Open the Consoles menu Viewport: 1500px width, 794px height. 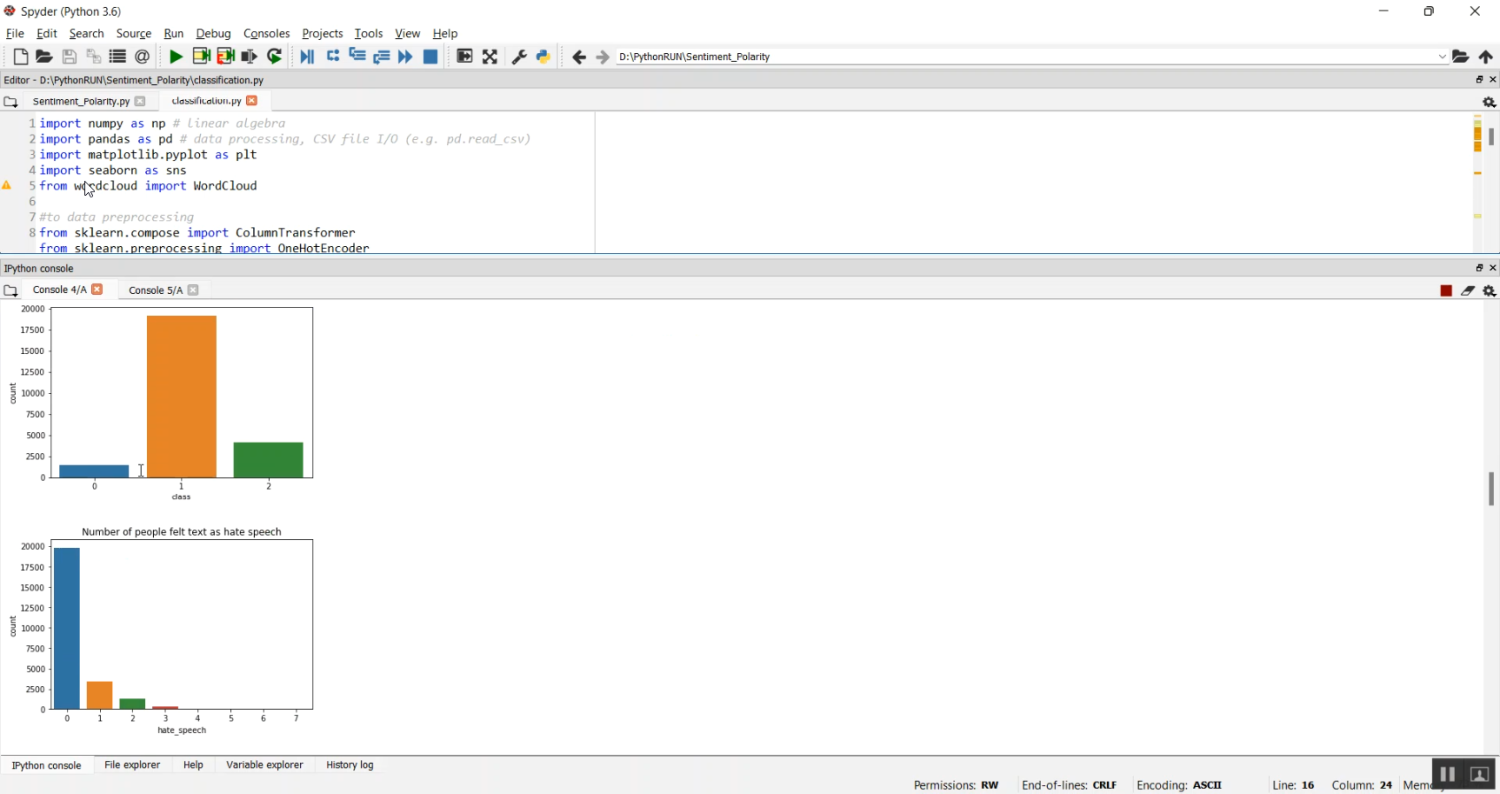[x=266, y=33]
